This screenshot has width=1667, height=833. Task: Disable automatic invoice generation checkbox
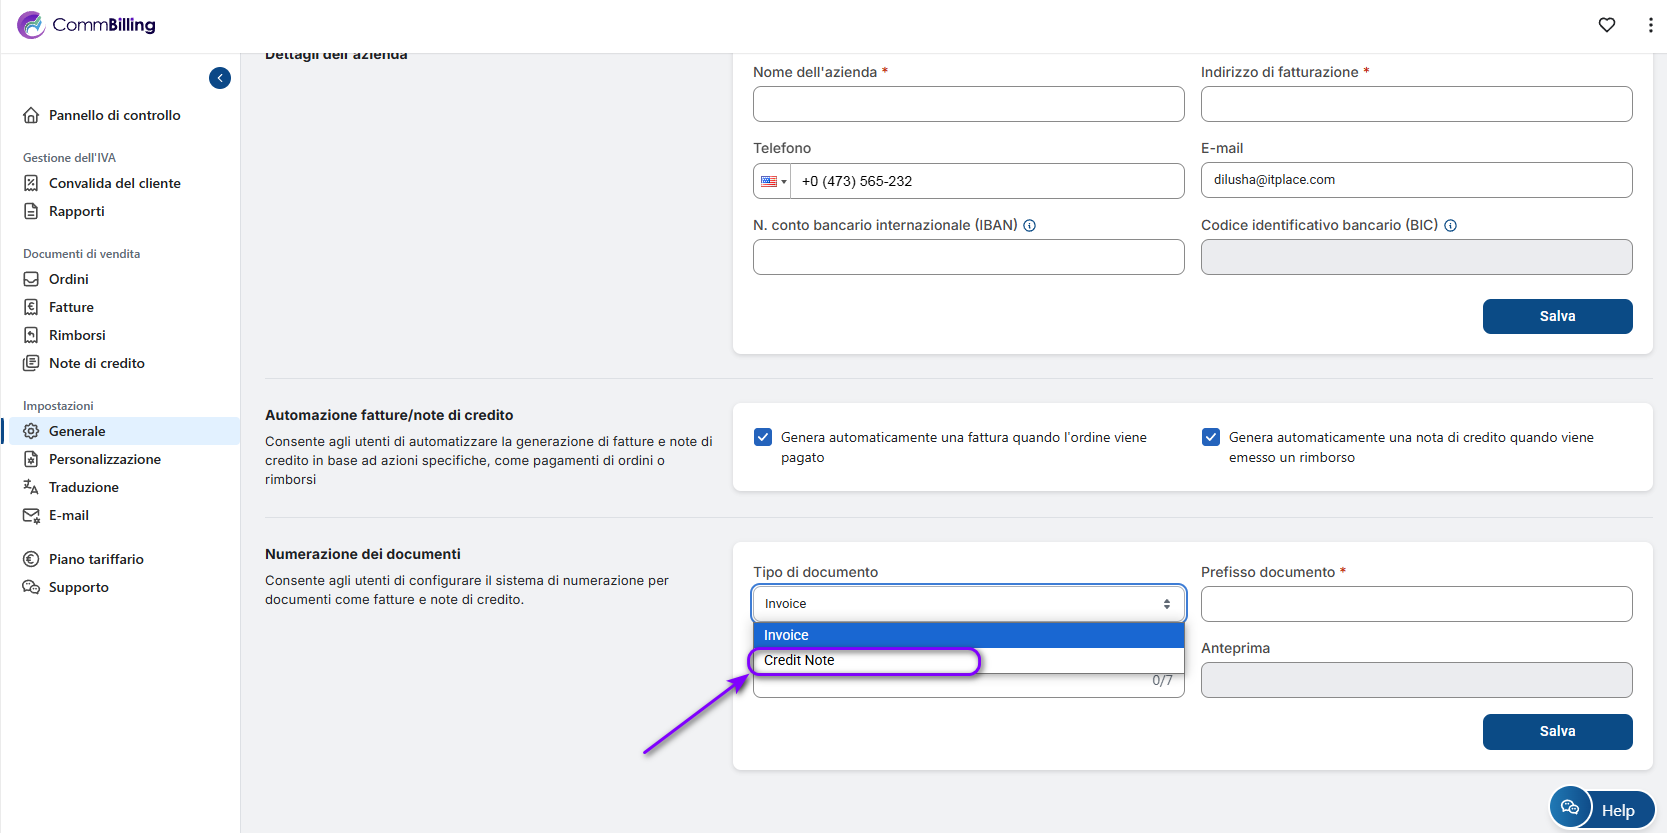point(763,437)
